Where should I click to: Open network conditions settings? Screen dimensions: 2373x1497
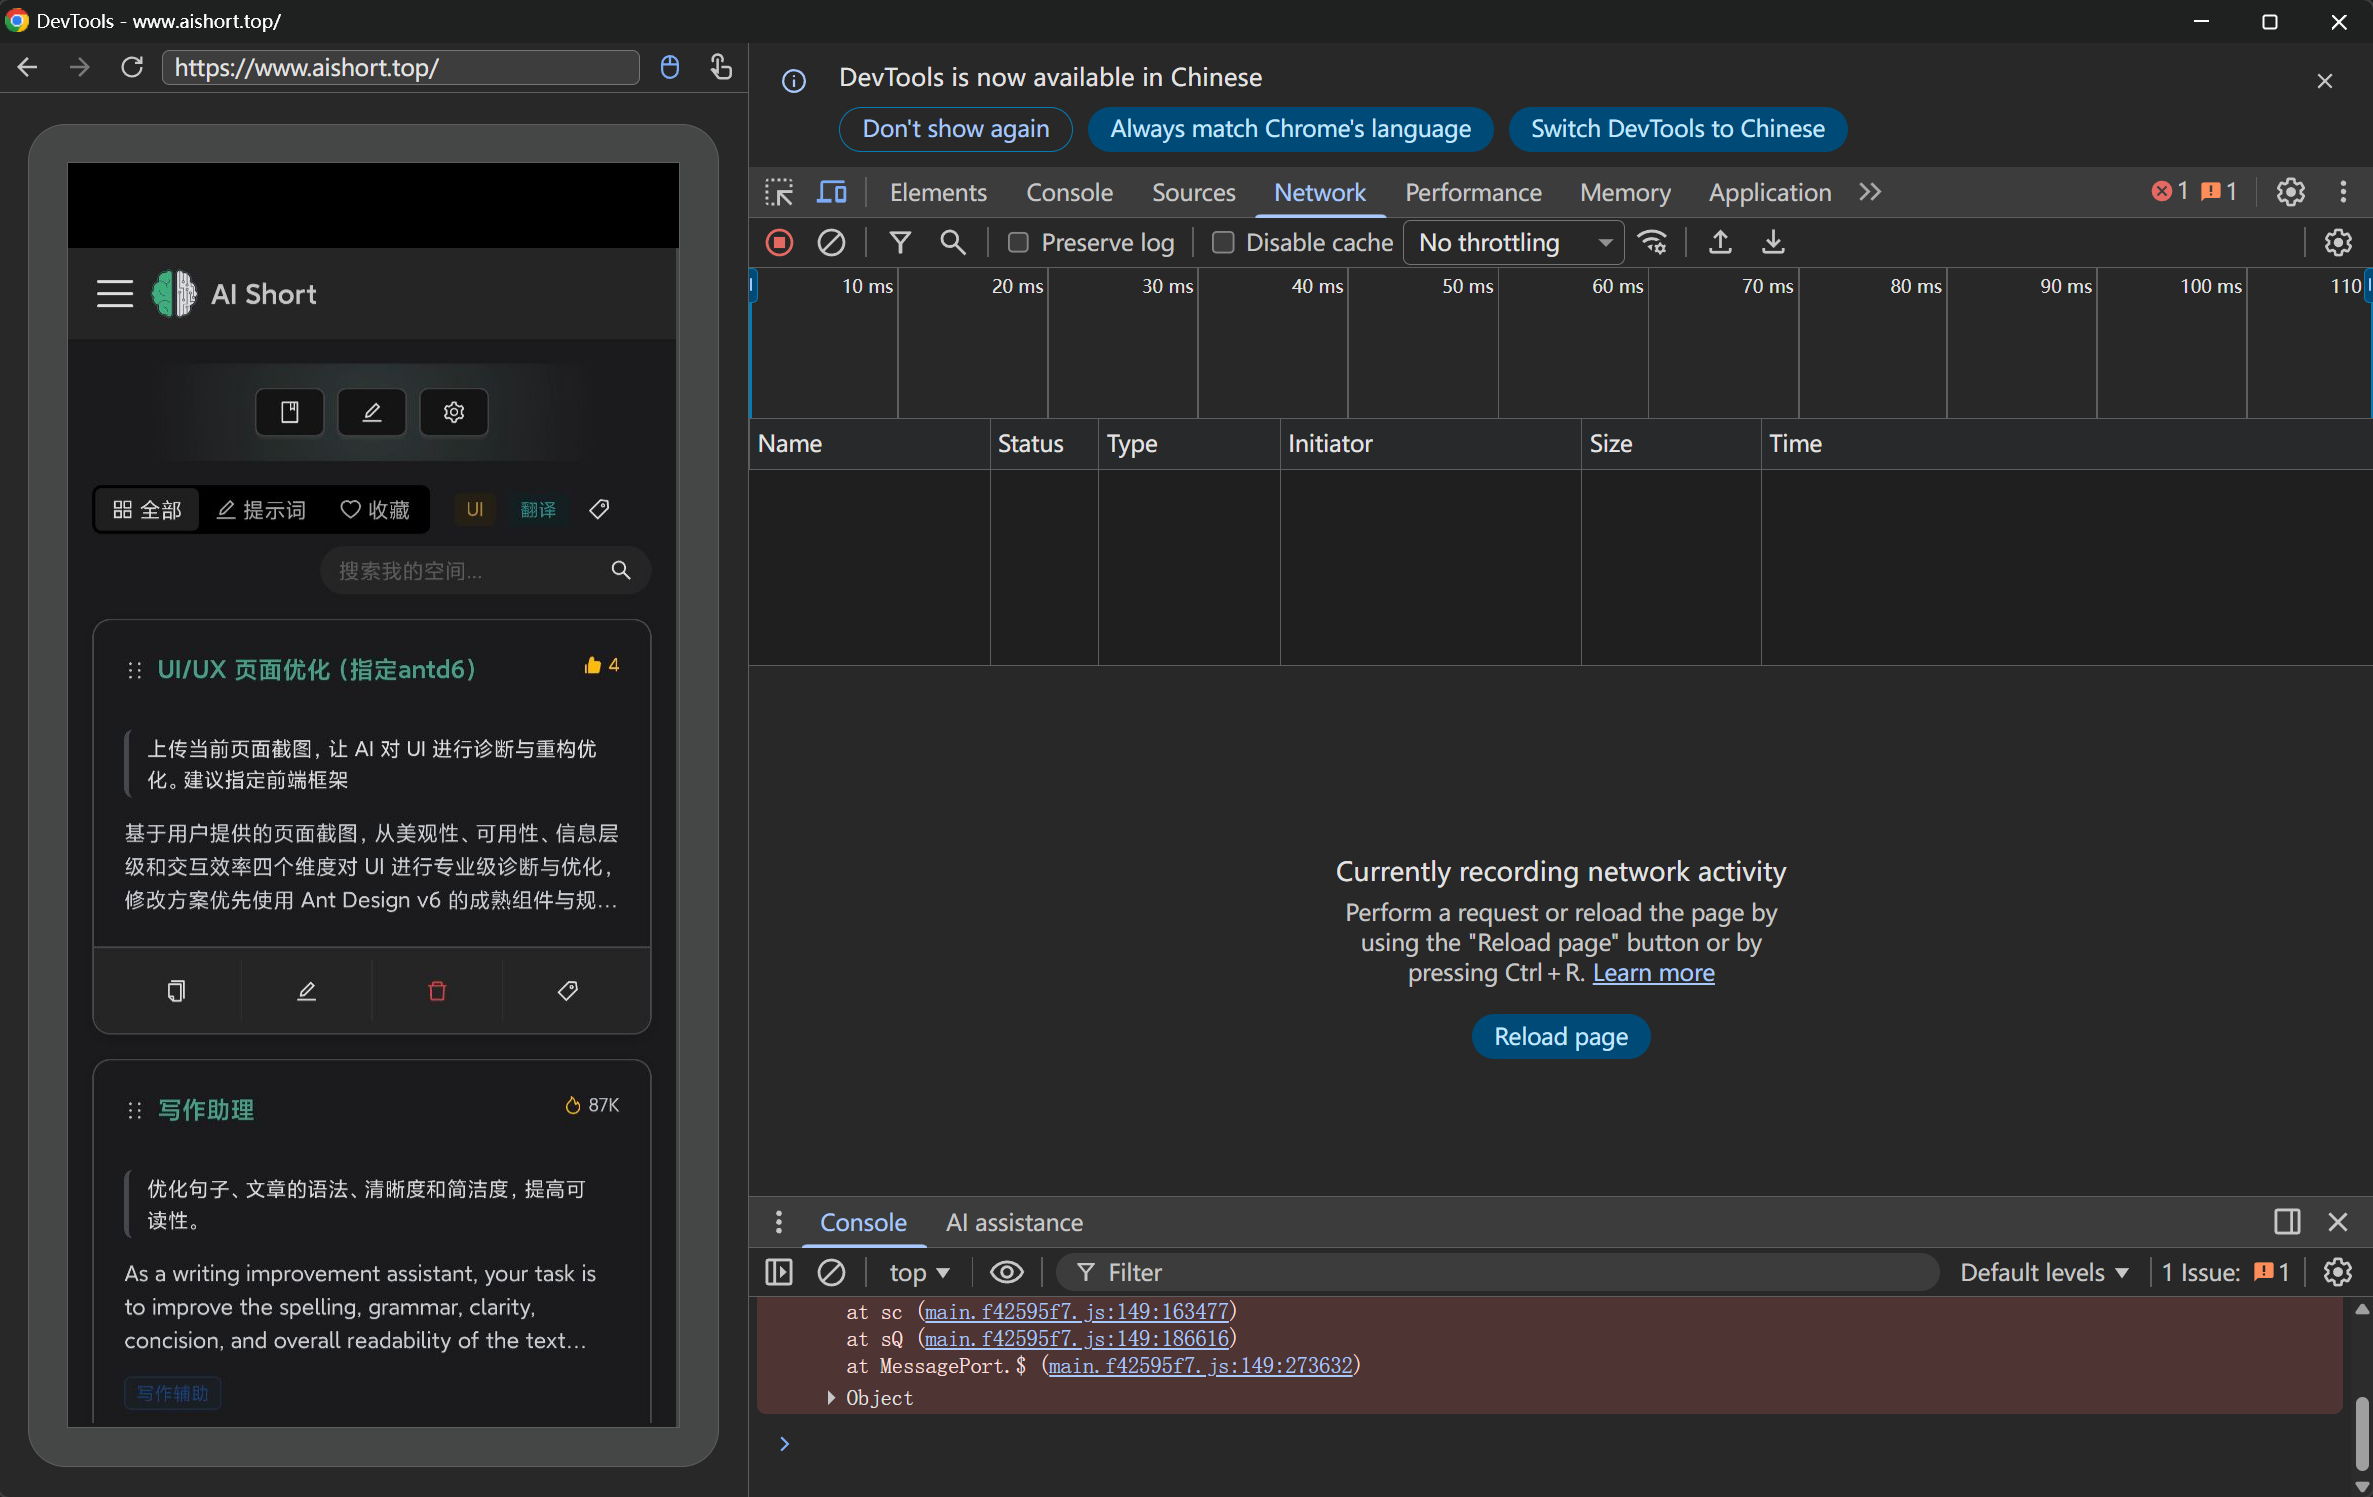[1653, 242]
